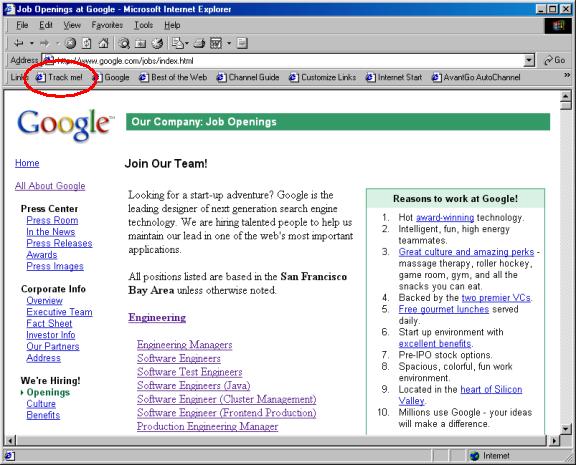Expand the Edit button dropdown arrow
This screenshot has width=576, height=465.
click(228, 43)
